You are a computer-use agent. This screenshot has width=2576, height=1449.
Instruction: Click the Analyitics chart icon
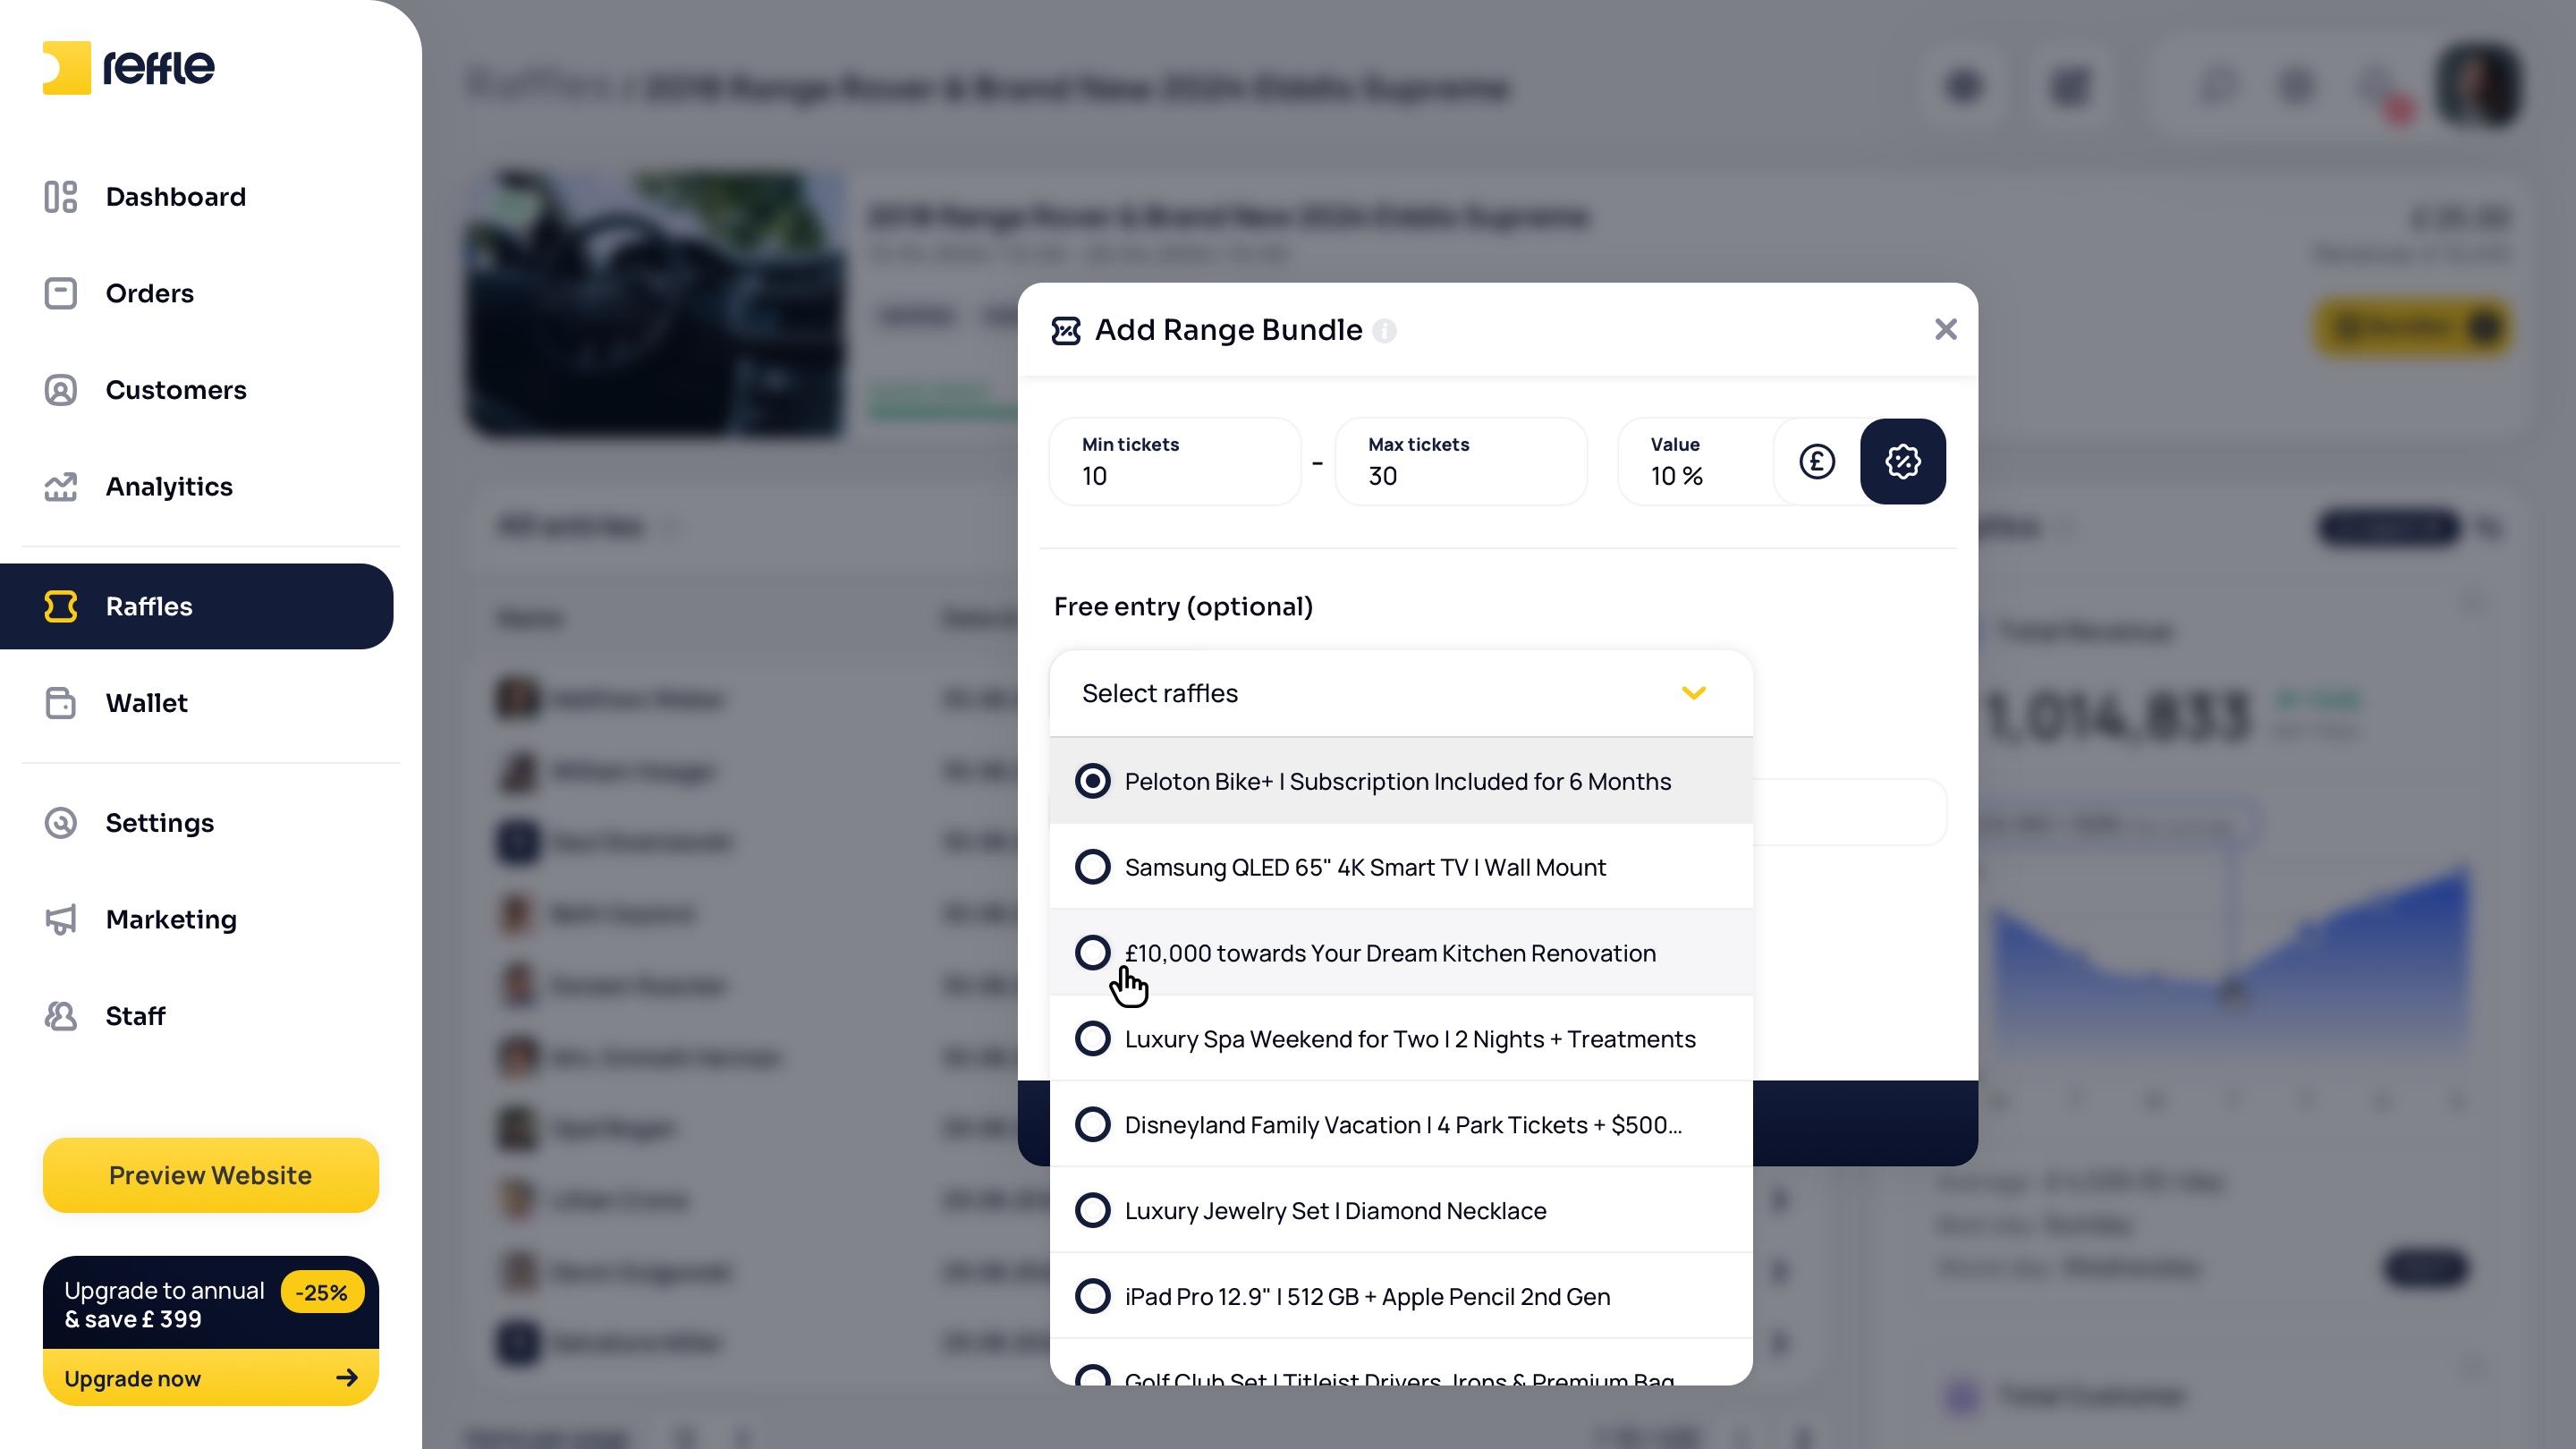pos(61,486)
